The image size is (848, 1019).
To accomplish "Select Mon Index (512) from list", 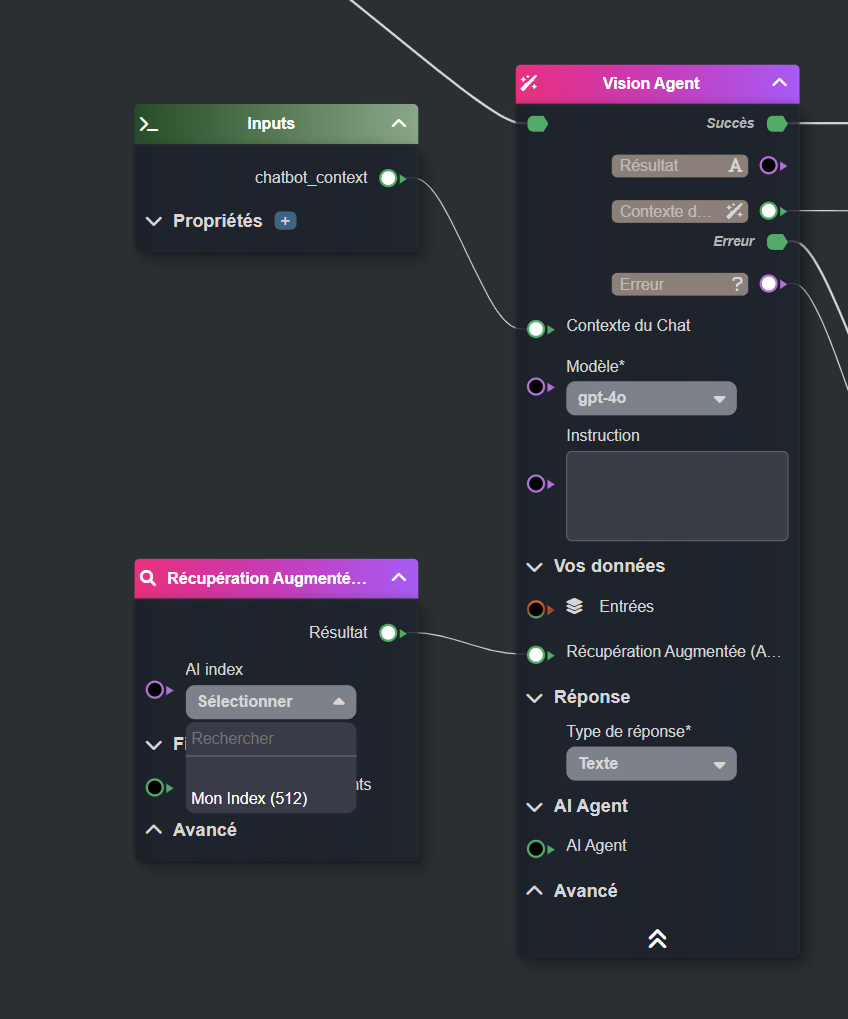I will point(250,798).
